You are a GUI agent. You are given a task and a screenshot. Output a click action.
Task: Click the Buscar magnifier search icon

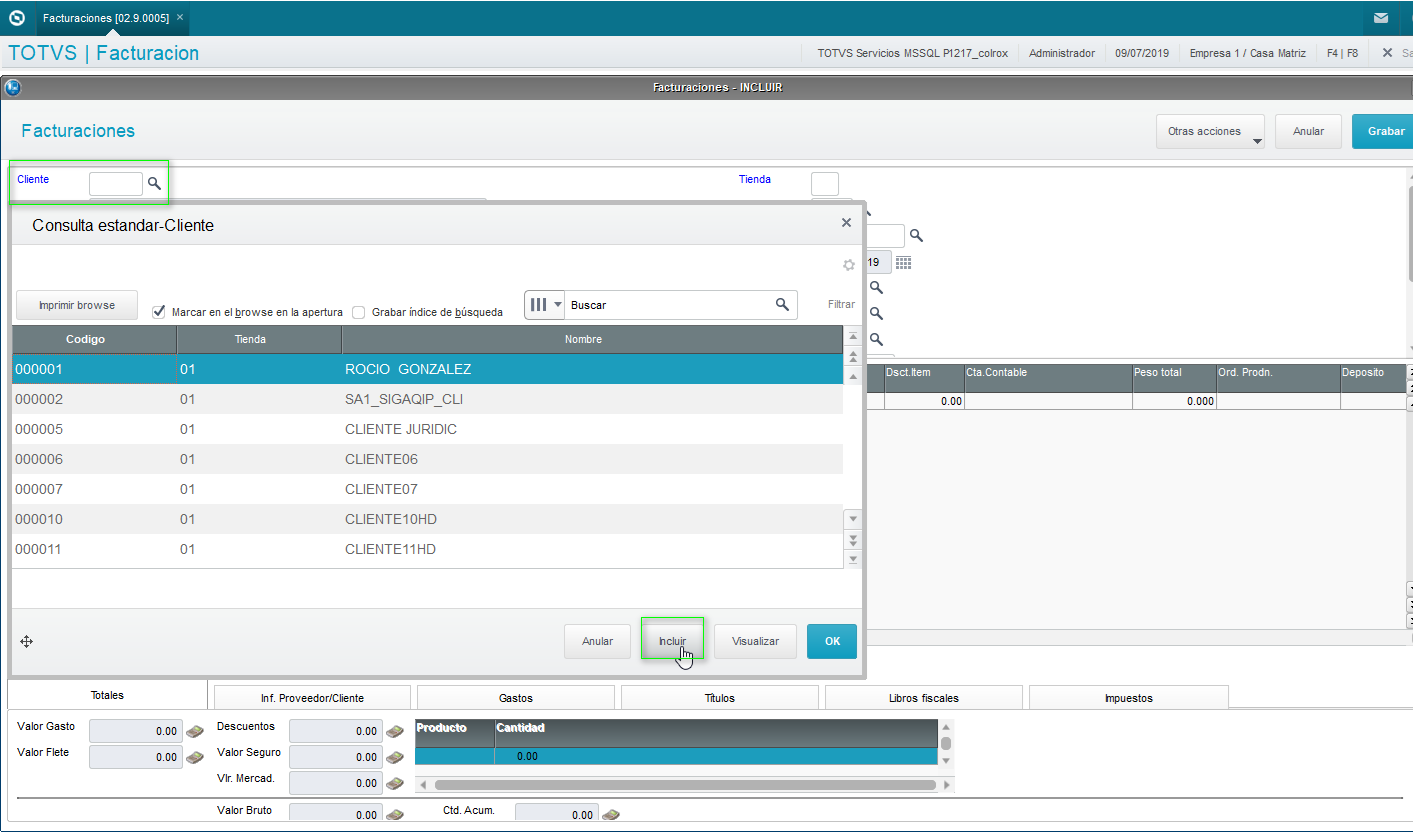tap(782, 305)
